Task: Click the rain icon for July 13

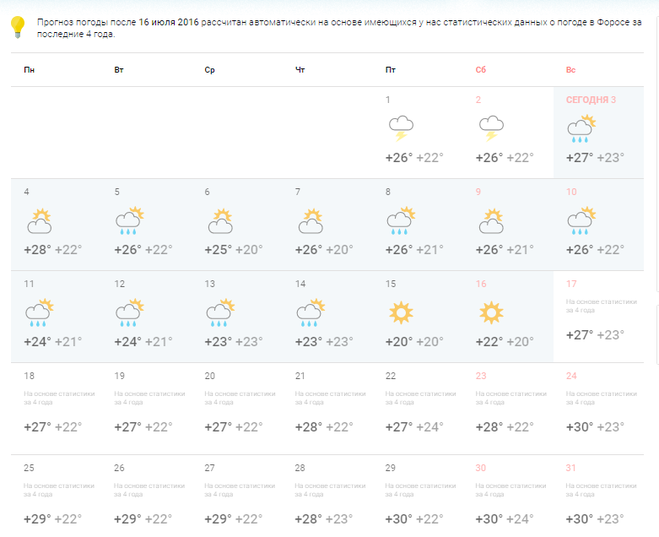Action: pos(220,313)
